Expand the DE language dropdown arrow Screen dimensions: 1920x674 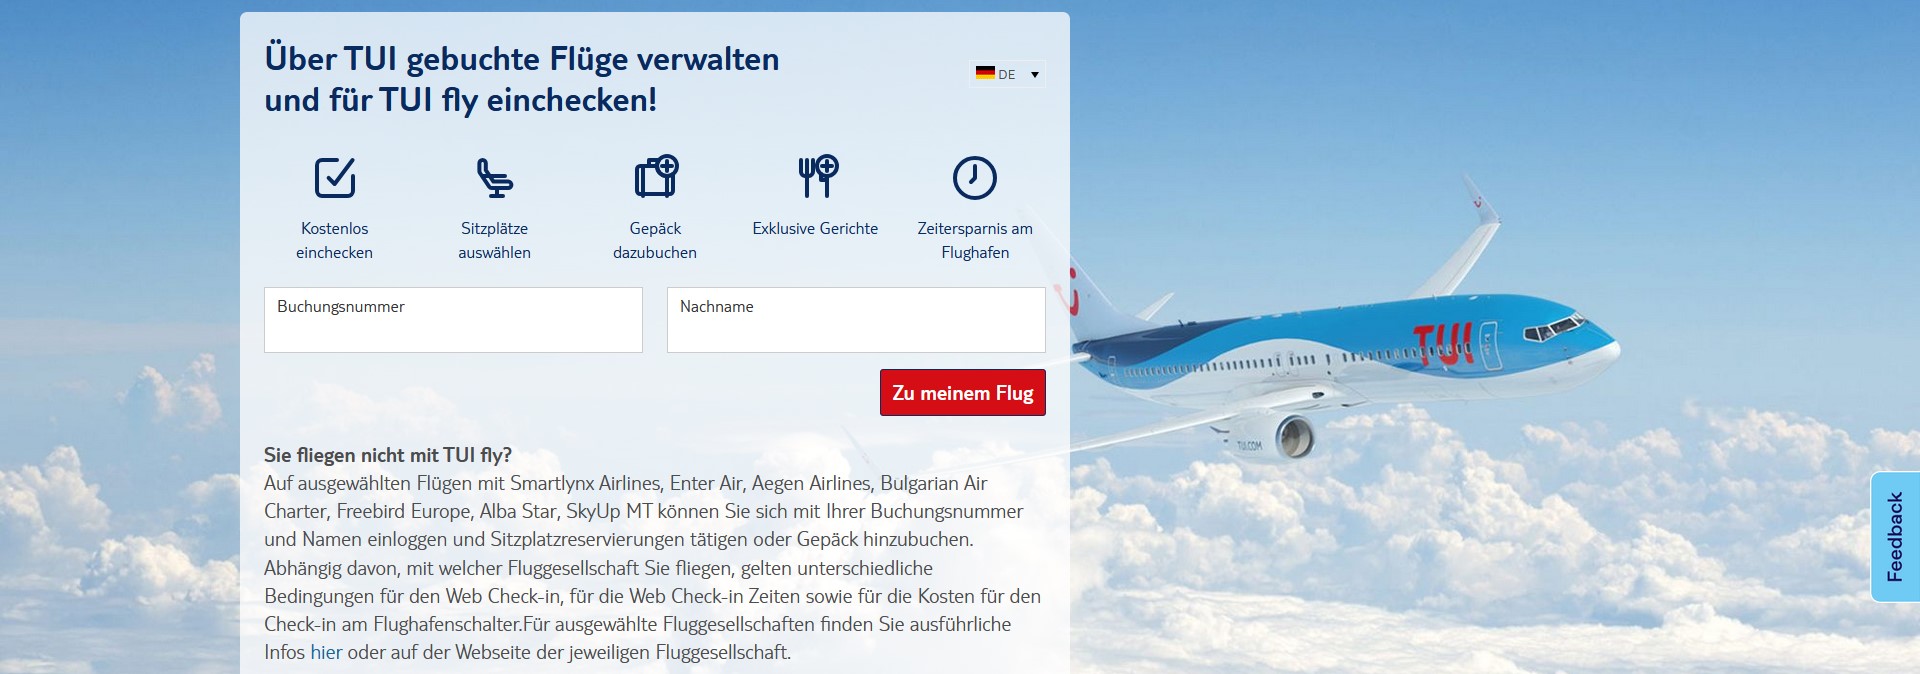[x=1035, y=74]
